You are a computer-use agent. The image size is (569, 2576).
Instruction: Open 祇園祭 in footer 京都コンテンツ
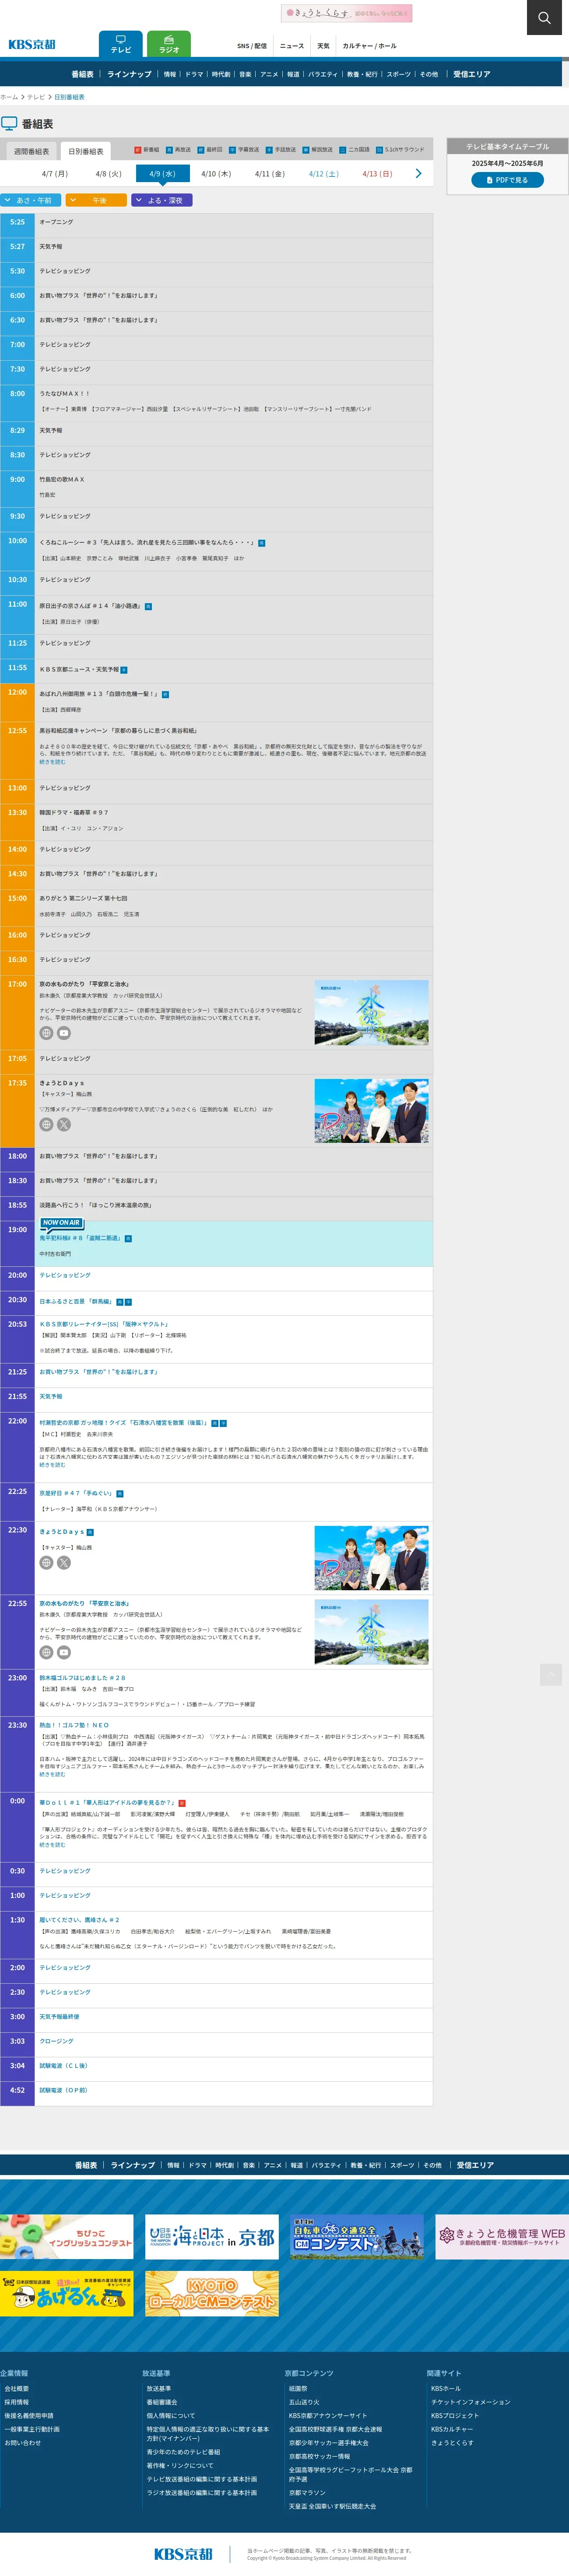point(298,2388)
